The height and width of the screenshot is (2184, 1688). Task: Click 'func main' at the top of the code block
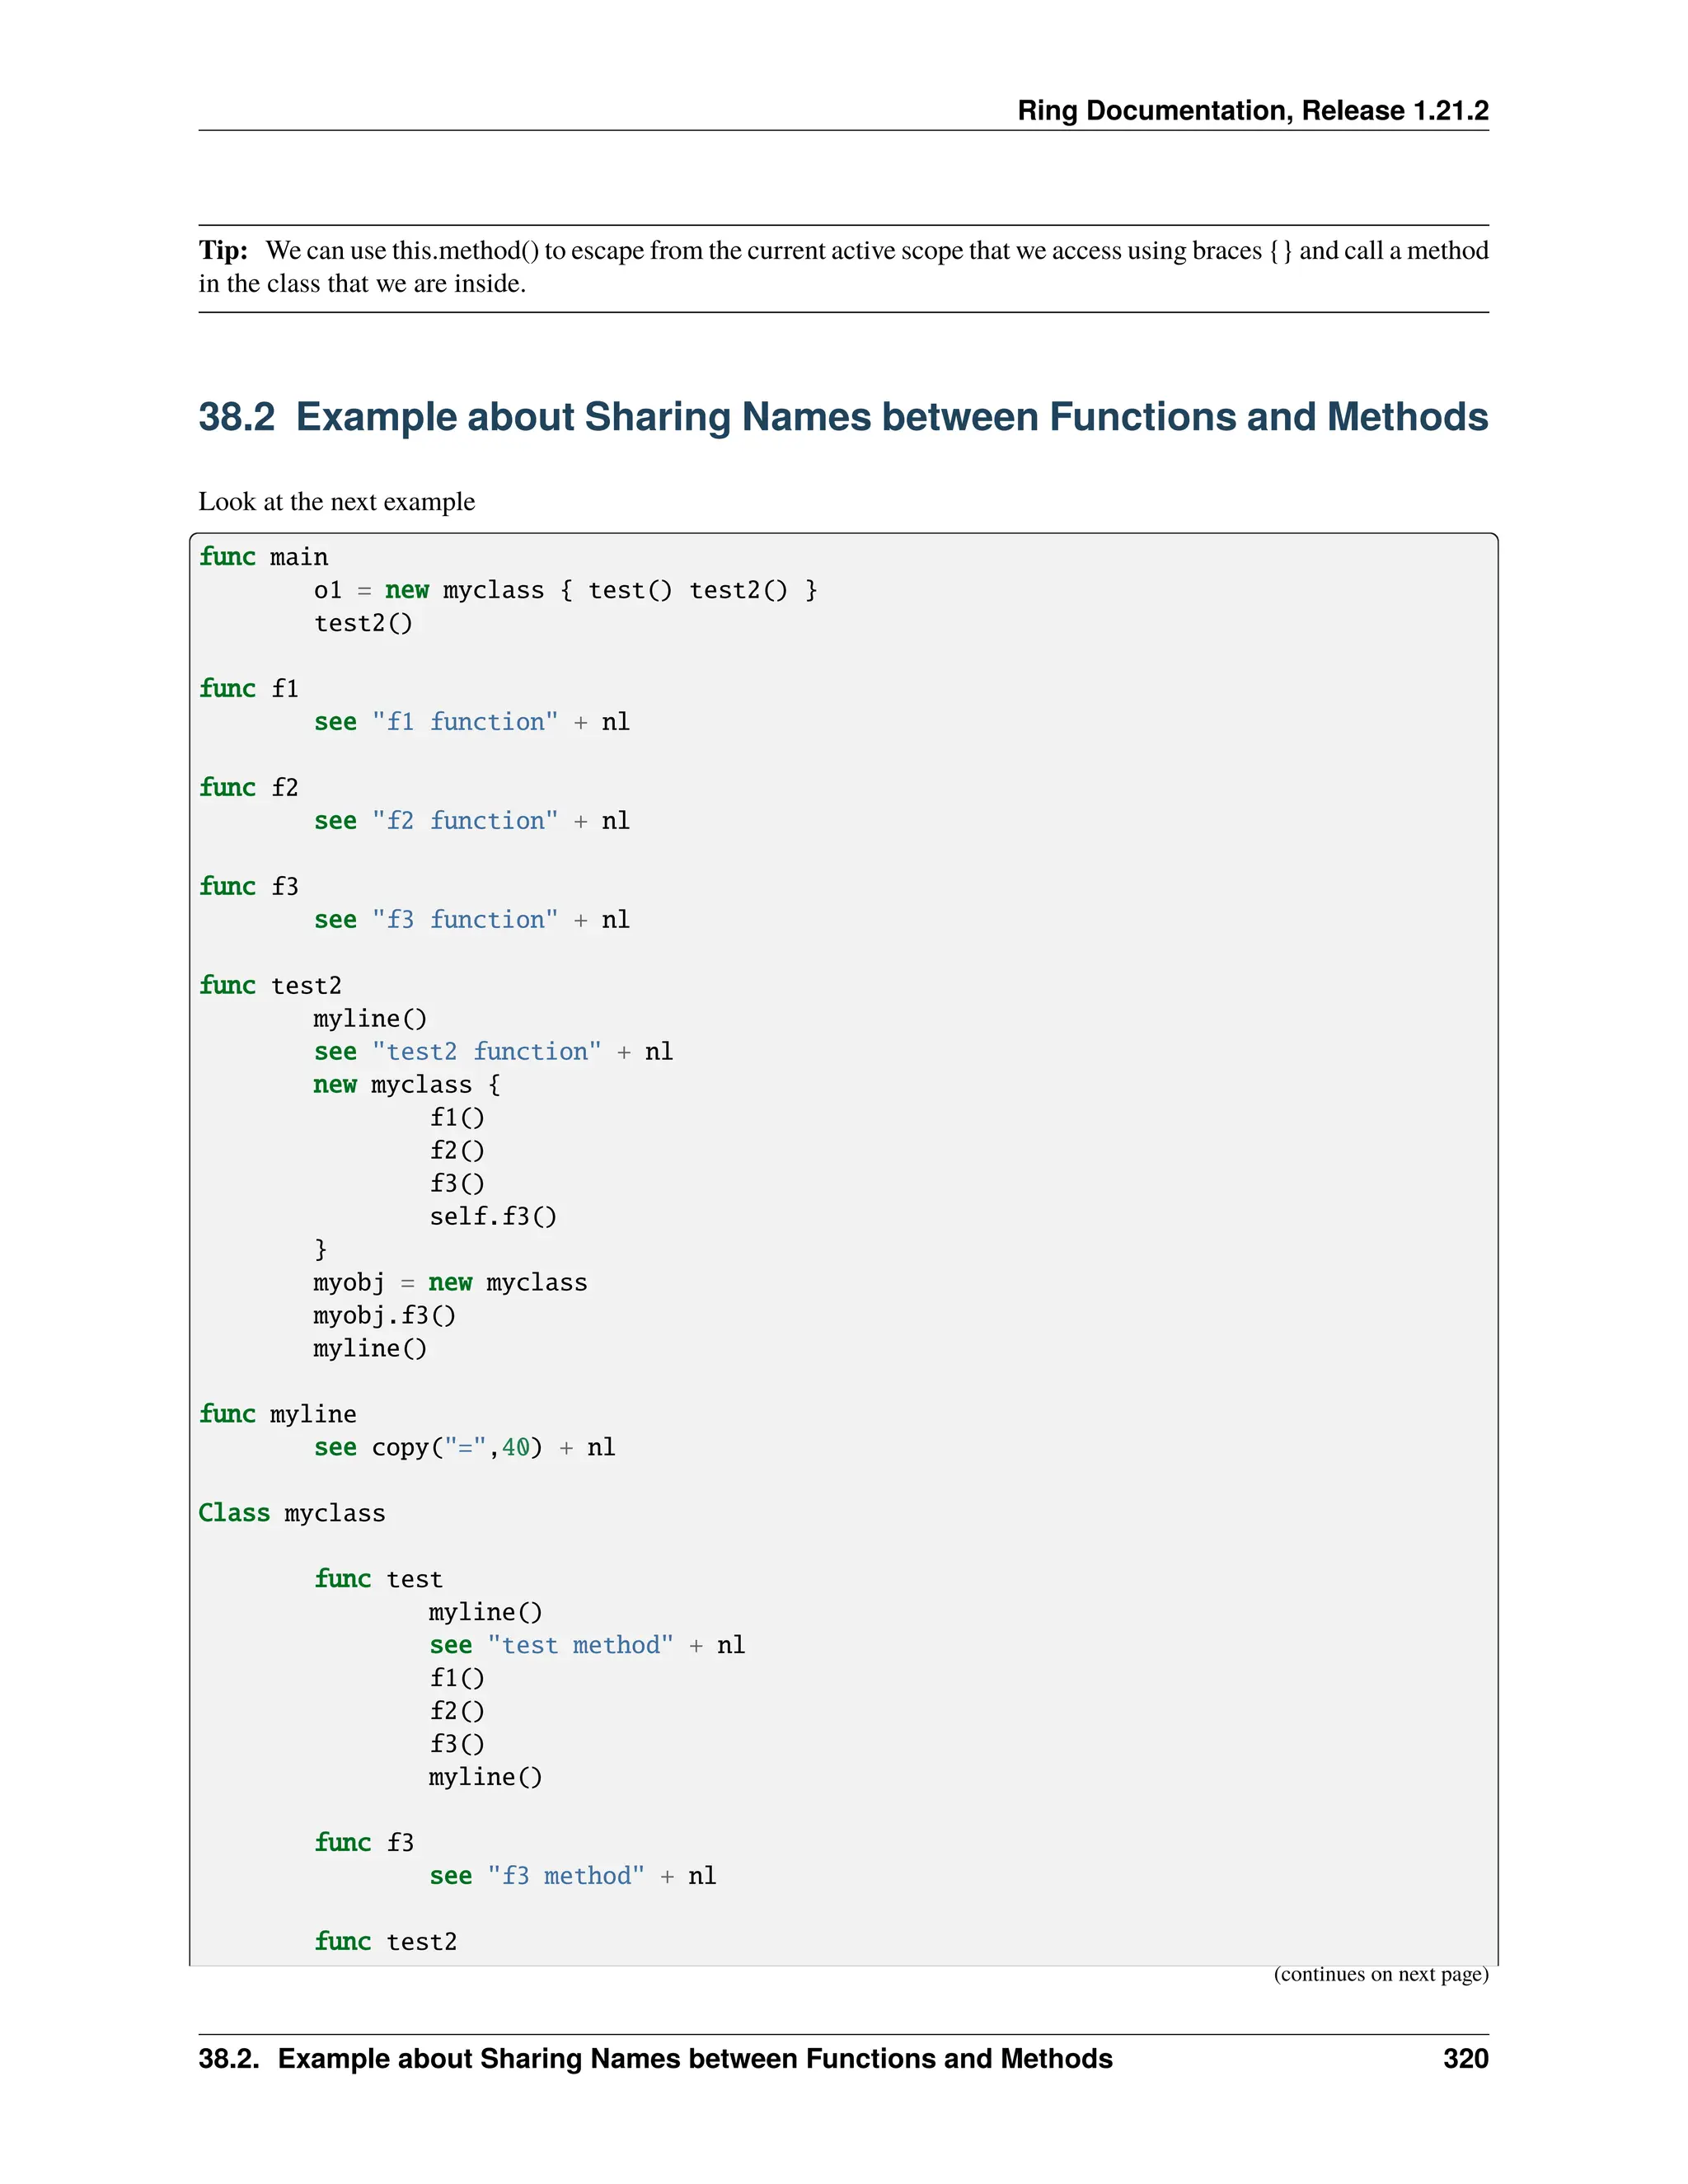[x=263, y=557]
